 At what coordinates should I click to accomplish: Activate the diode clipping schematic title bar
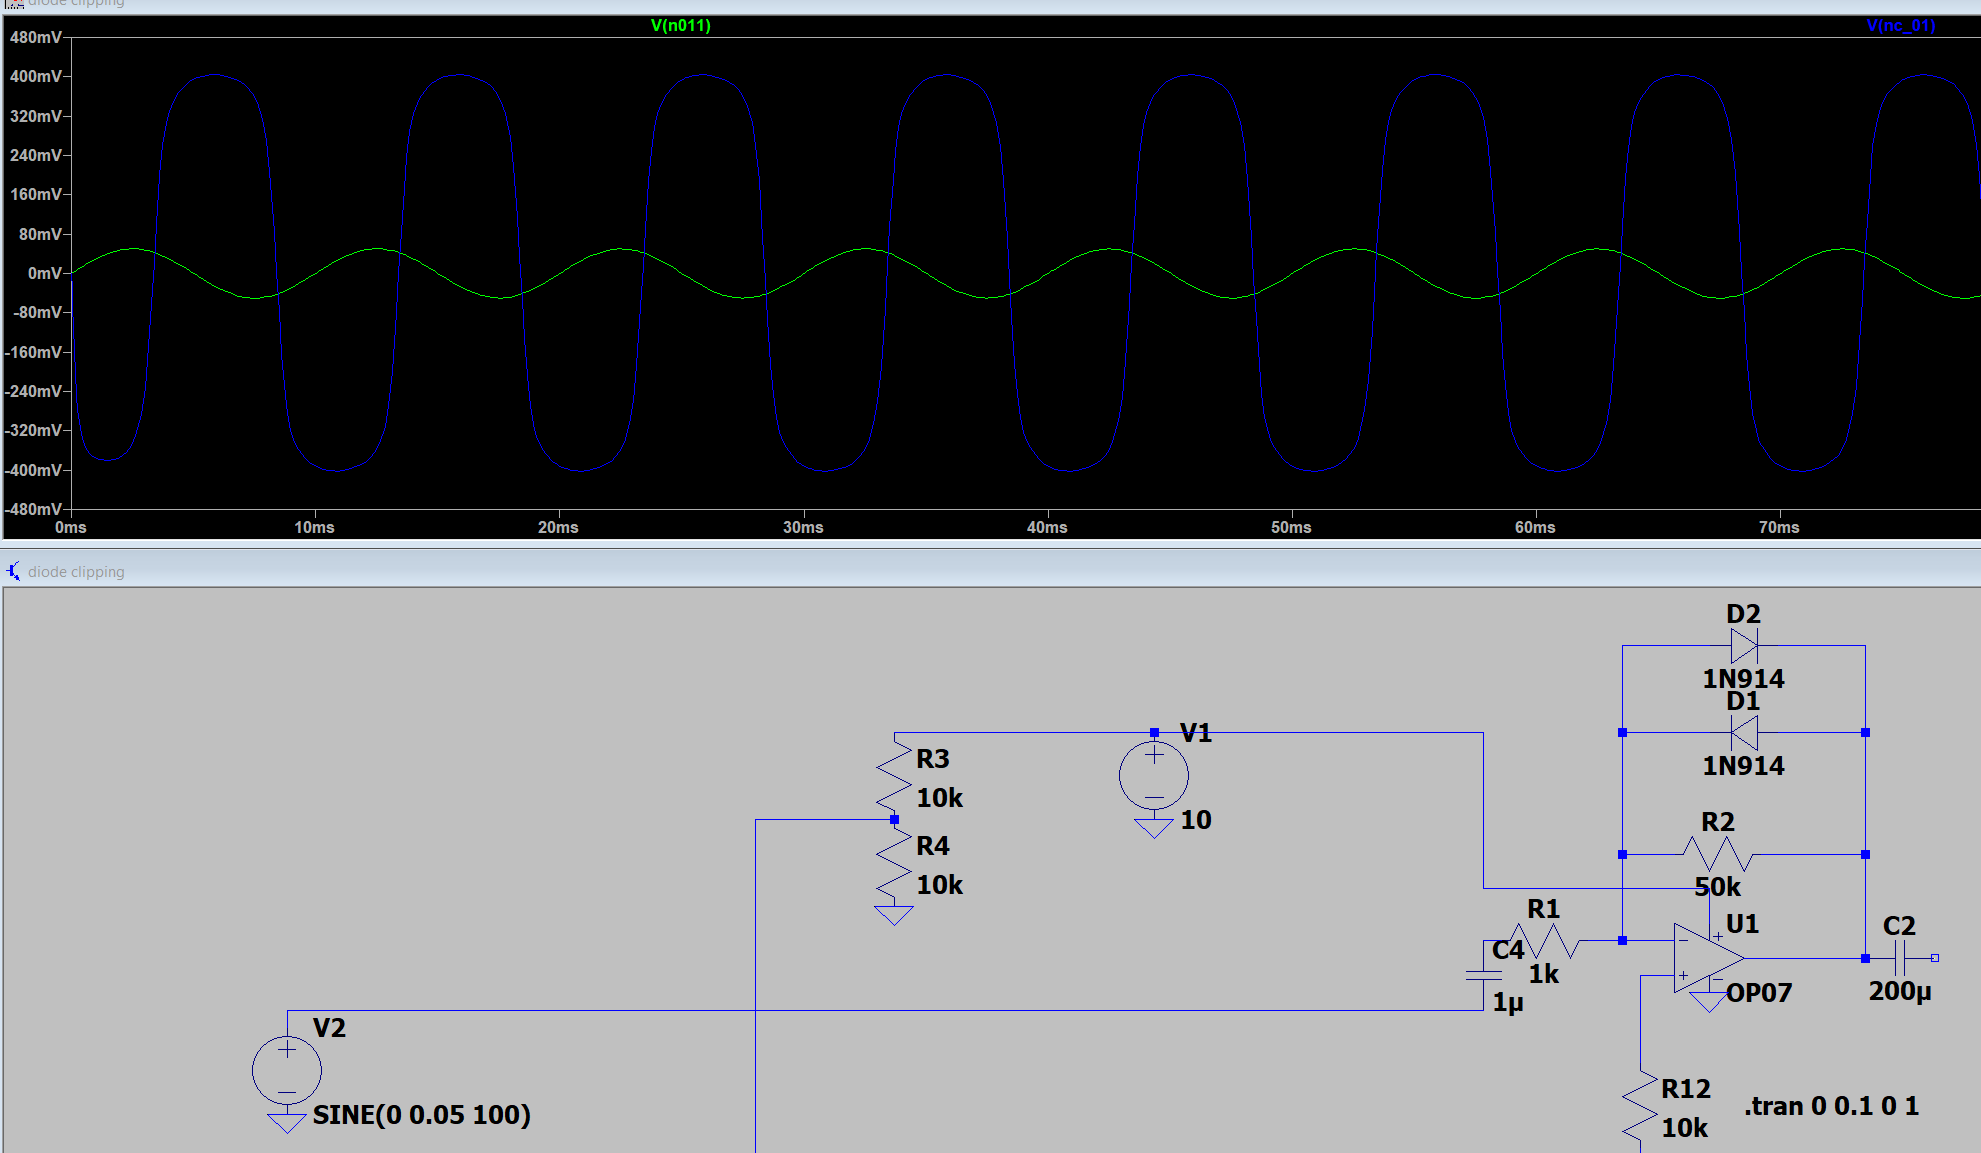(x=990, y=571)
